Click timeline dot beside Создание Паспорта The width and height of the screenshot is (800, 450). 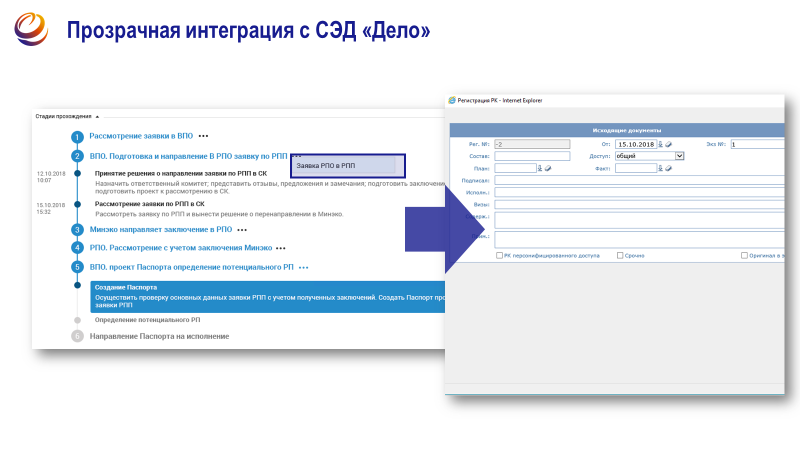pyautogui.click(x=78, y=285)
